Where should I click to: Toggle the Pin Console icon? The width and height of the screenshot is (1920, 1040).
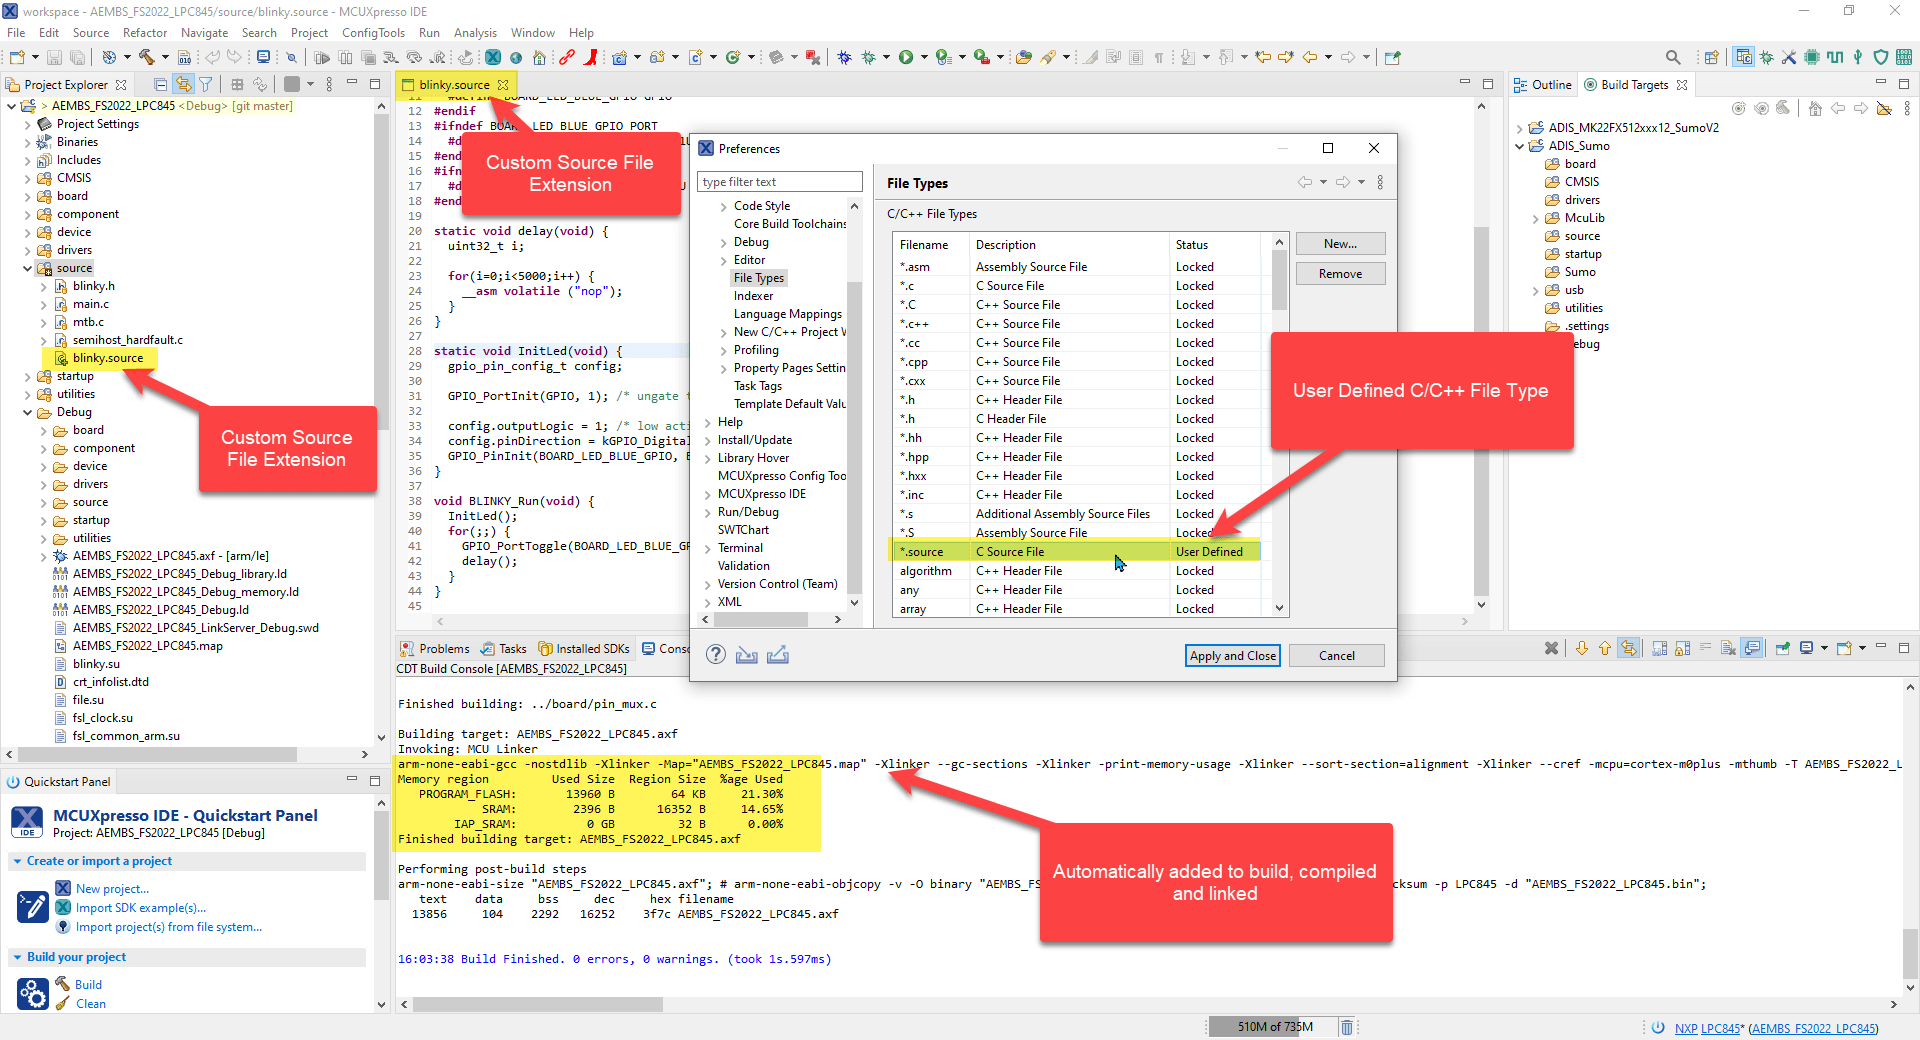pos(1782,648)
